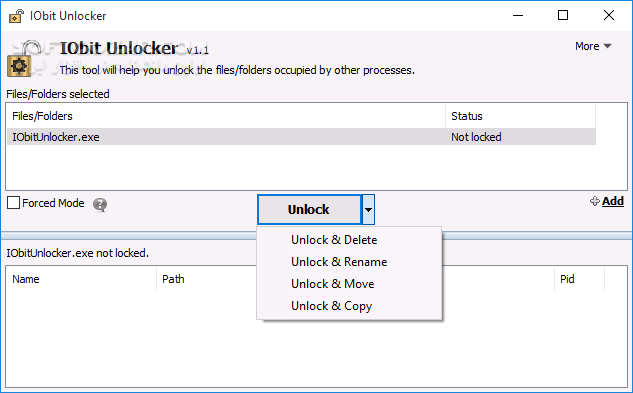Open the More dropdown menu
This screenshot has width=633, height=393.
(593, 46)
